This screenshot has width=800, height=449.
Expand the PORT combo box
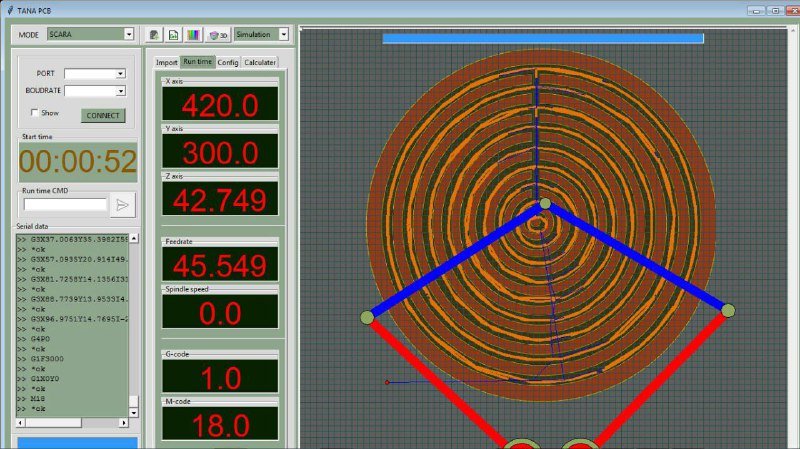[120, 74]
